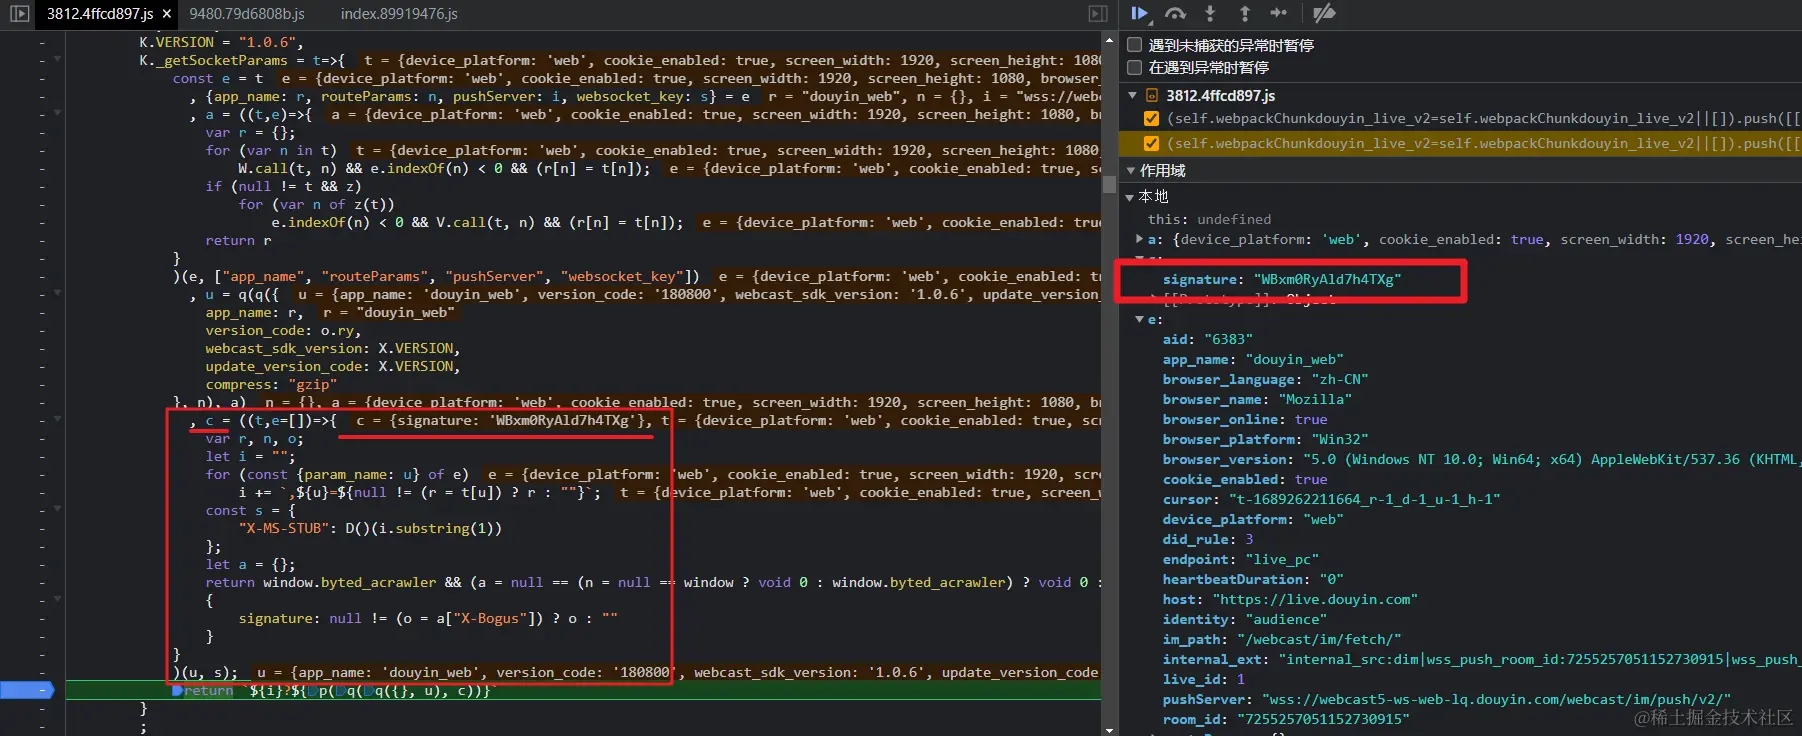Click the 'did_rule: 3' property
1802x736 pixels.
(1207, 540)
